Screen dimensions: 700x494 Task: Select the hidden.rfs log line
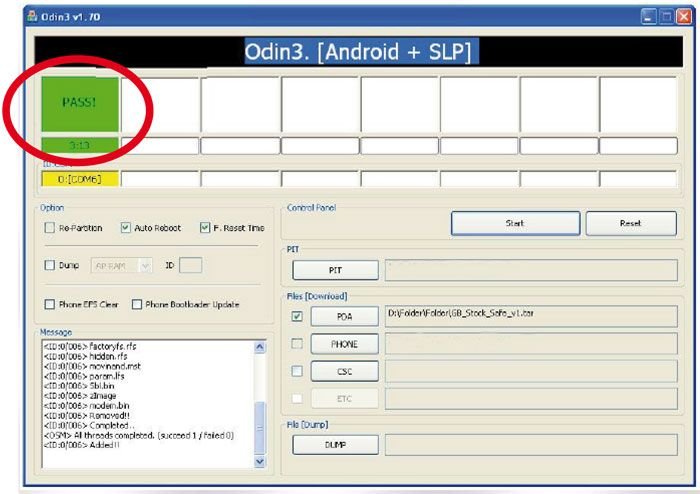[86, 356]
